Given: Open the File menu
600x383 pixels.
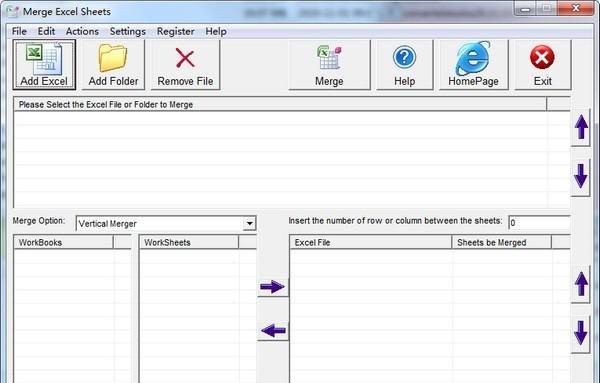Looking at the screenshot, I should click(x=19, y=31).
